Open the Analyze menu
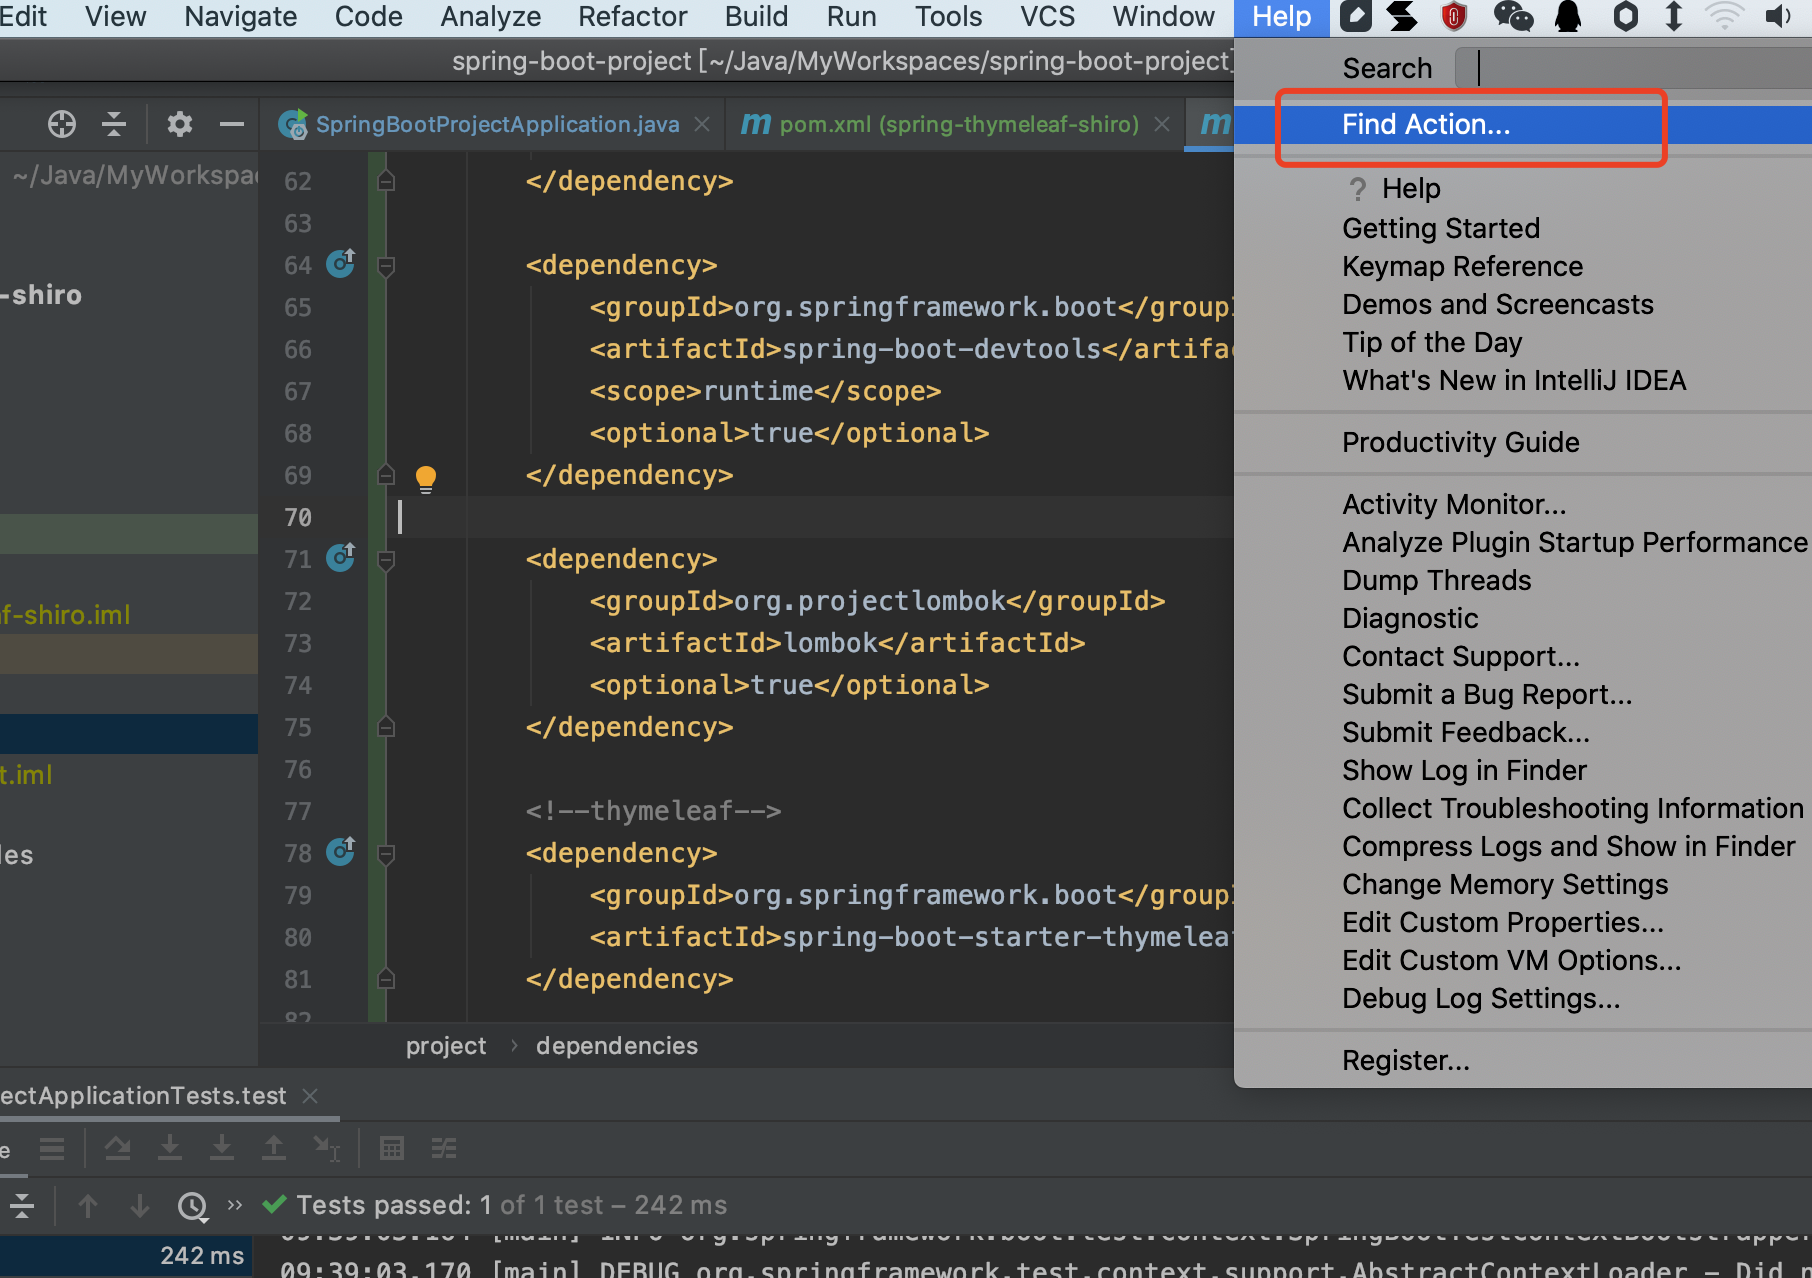1812x1278 pixels. [491, 17]
